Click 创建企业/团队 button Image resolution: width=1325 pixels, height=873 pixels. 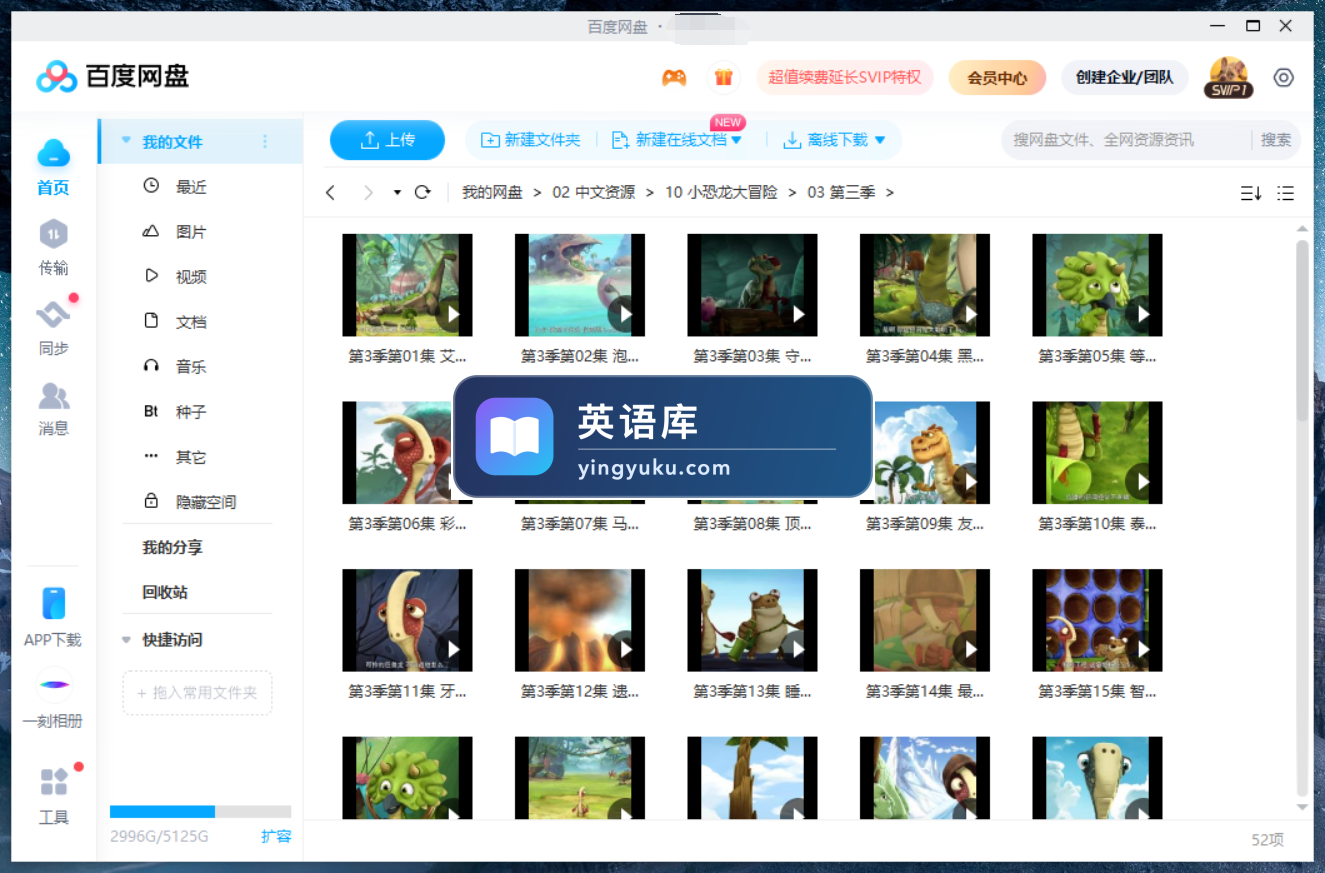(1125, 77)
